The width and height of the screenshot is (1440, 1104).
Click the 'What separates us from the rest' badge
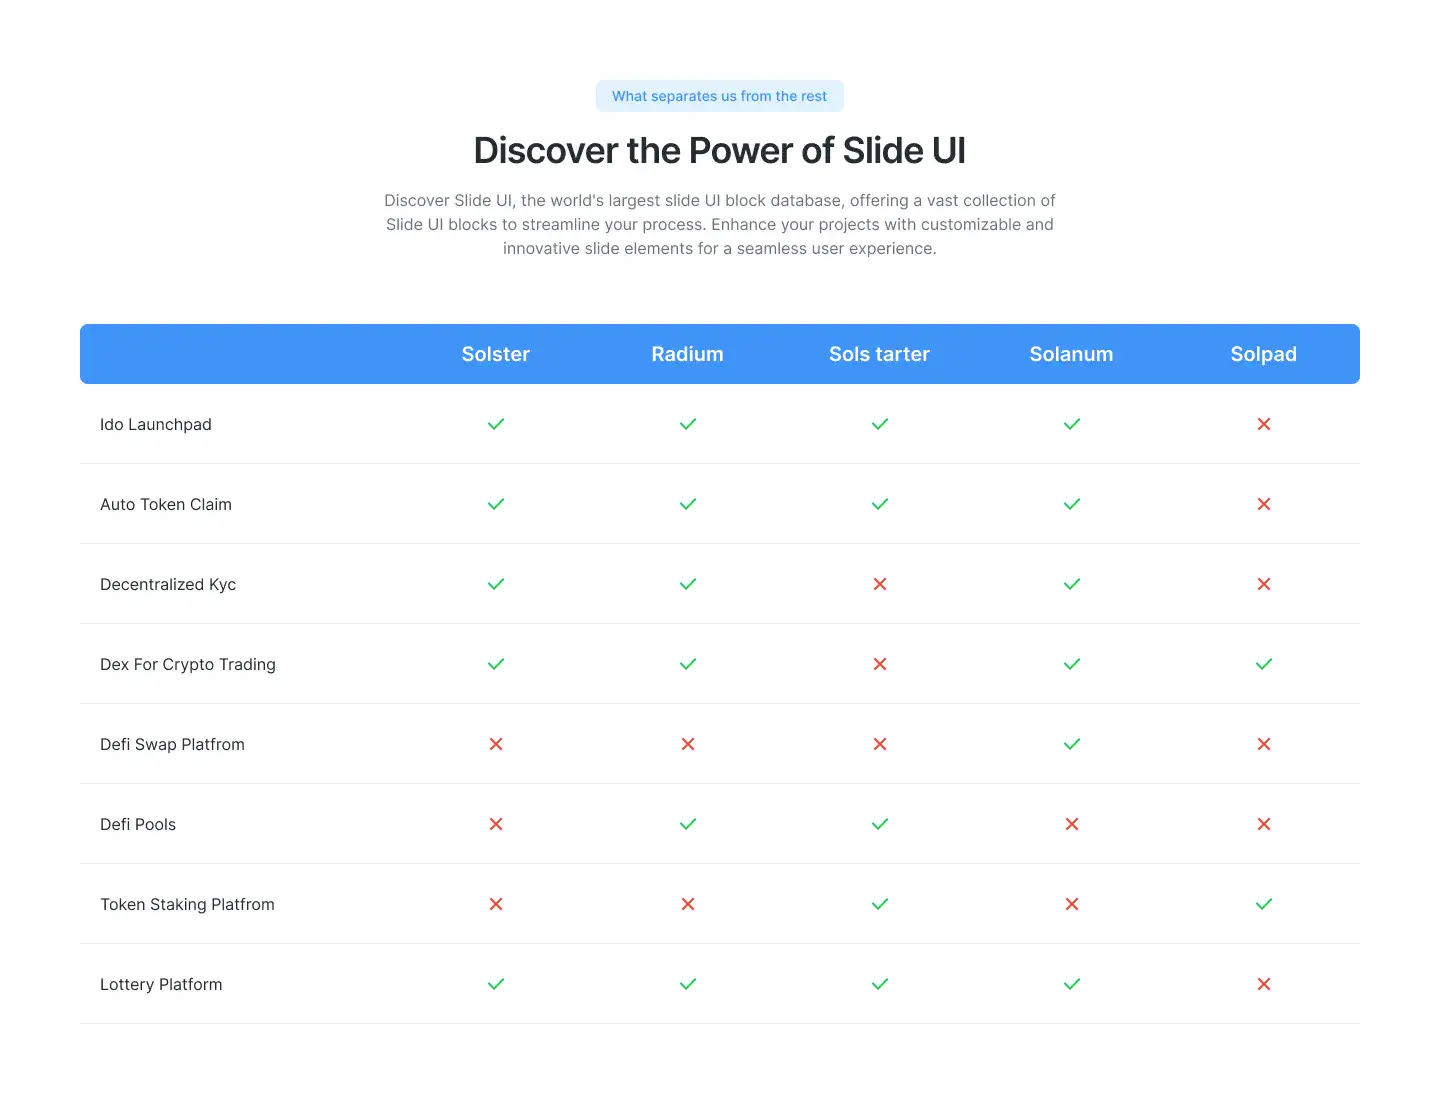720,96
